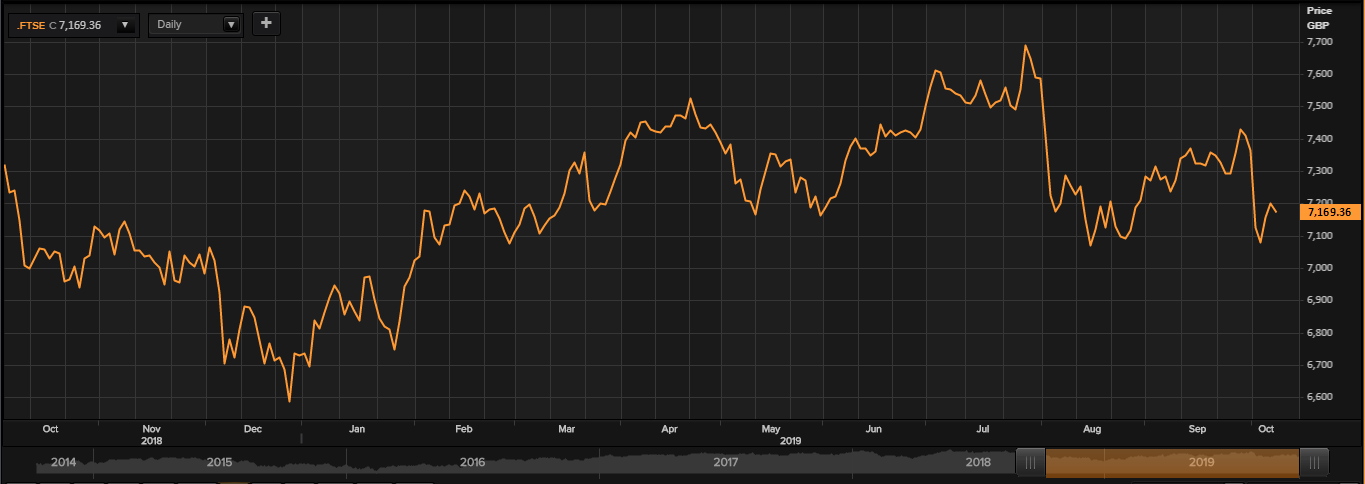This screenshot has width=1365, height=484.
Task: Click the plus button to add a series
Action: click(266, 23)
